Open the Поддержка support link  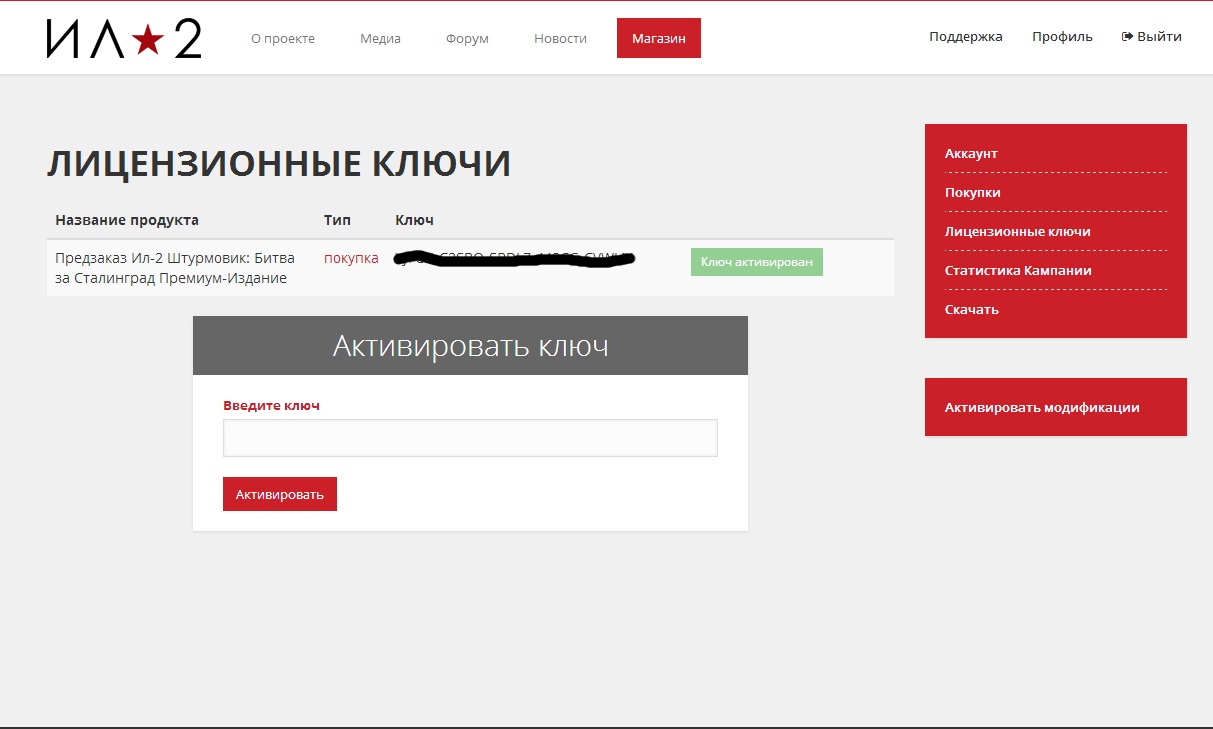point(966,37)
